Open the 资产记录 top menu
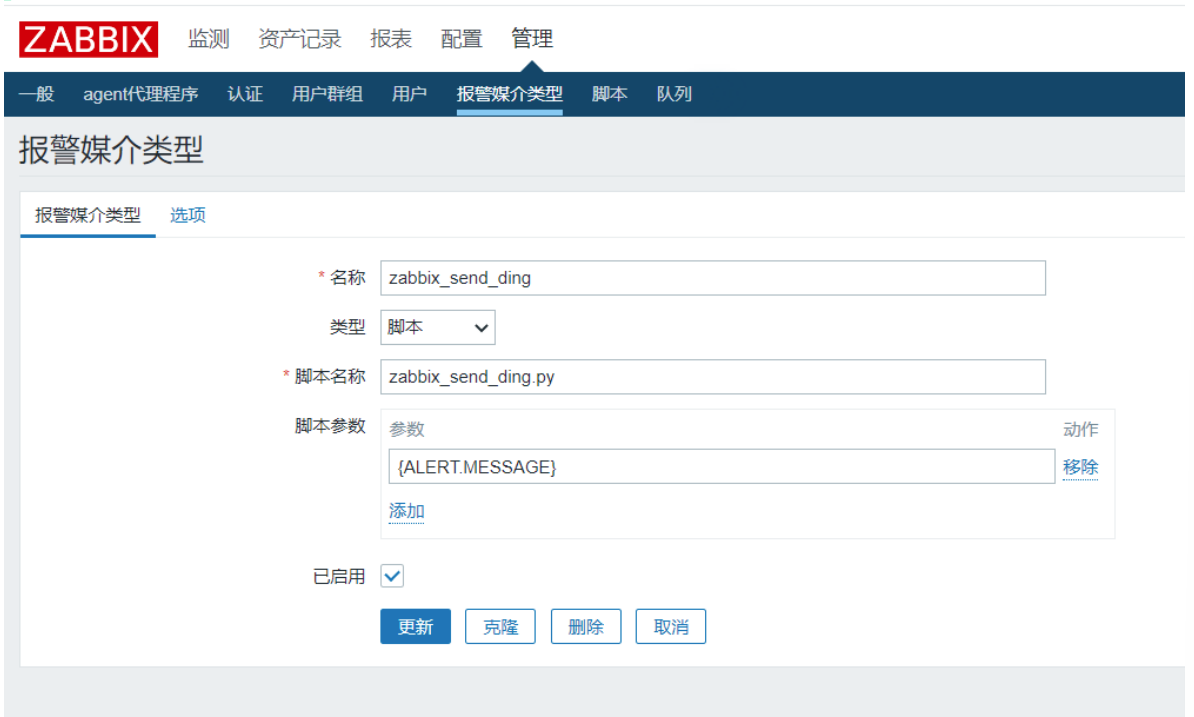1194x717 pixels. (x=299, y=39)
